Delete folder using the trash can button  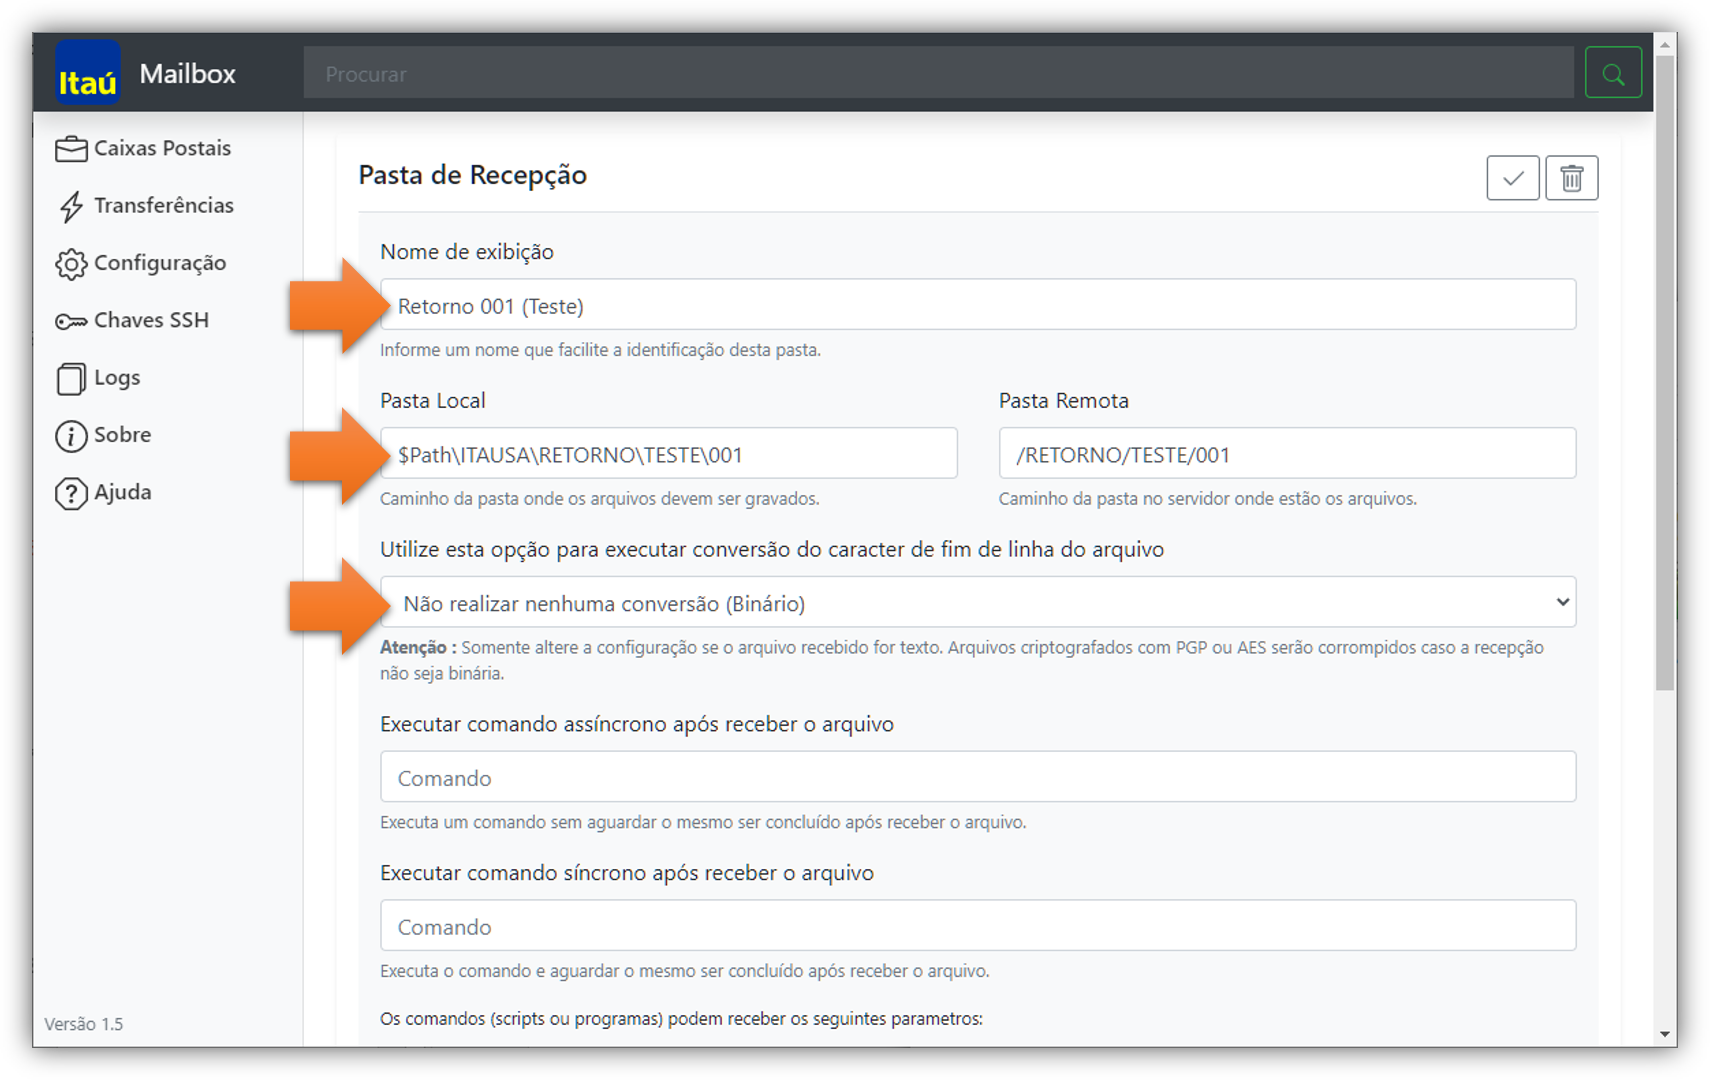coord(1571,178)
